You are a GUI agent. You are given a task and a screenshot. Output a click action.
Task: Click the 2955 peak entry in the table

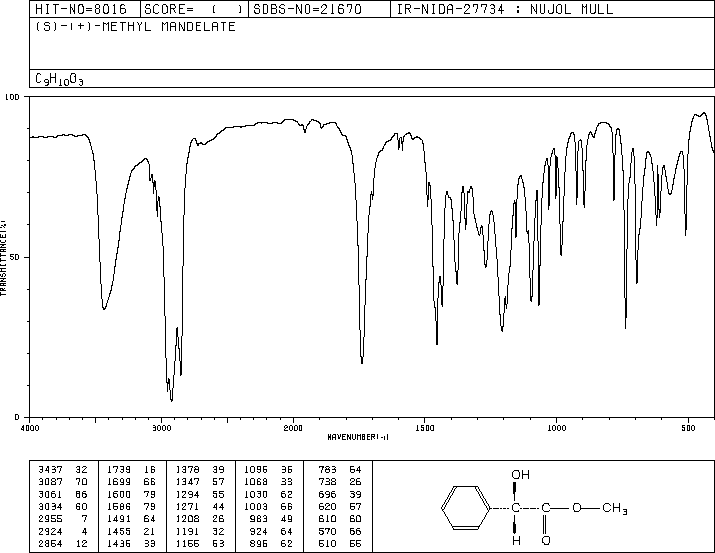pos(63,519)
